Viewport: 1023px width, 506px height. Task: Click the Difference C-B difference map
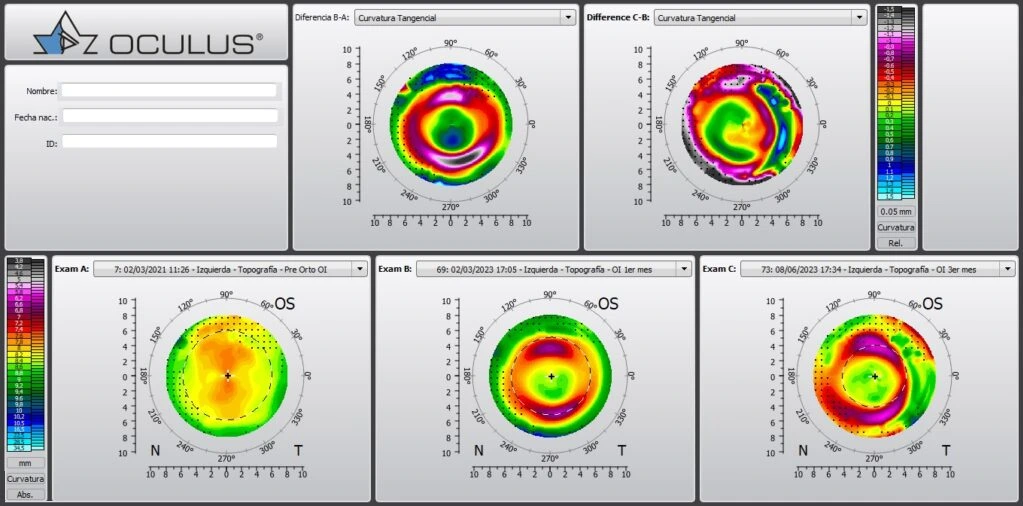[741, 125]
